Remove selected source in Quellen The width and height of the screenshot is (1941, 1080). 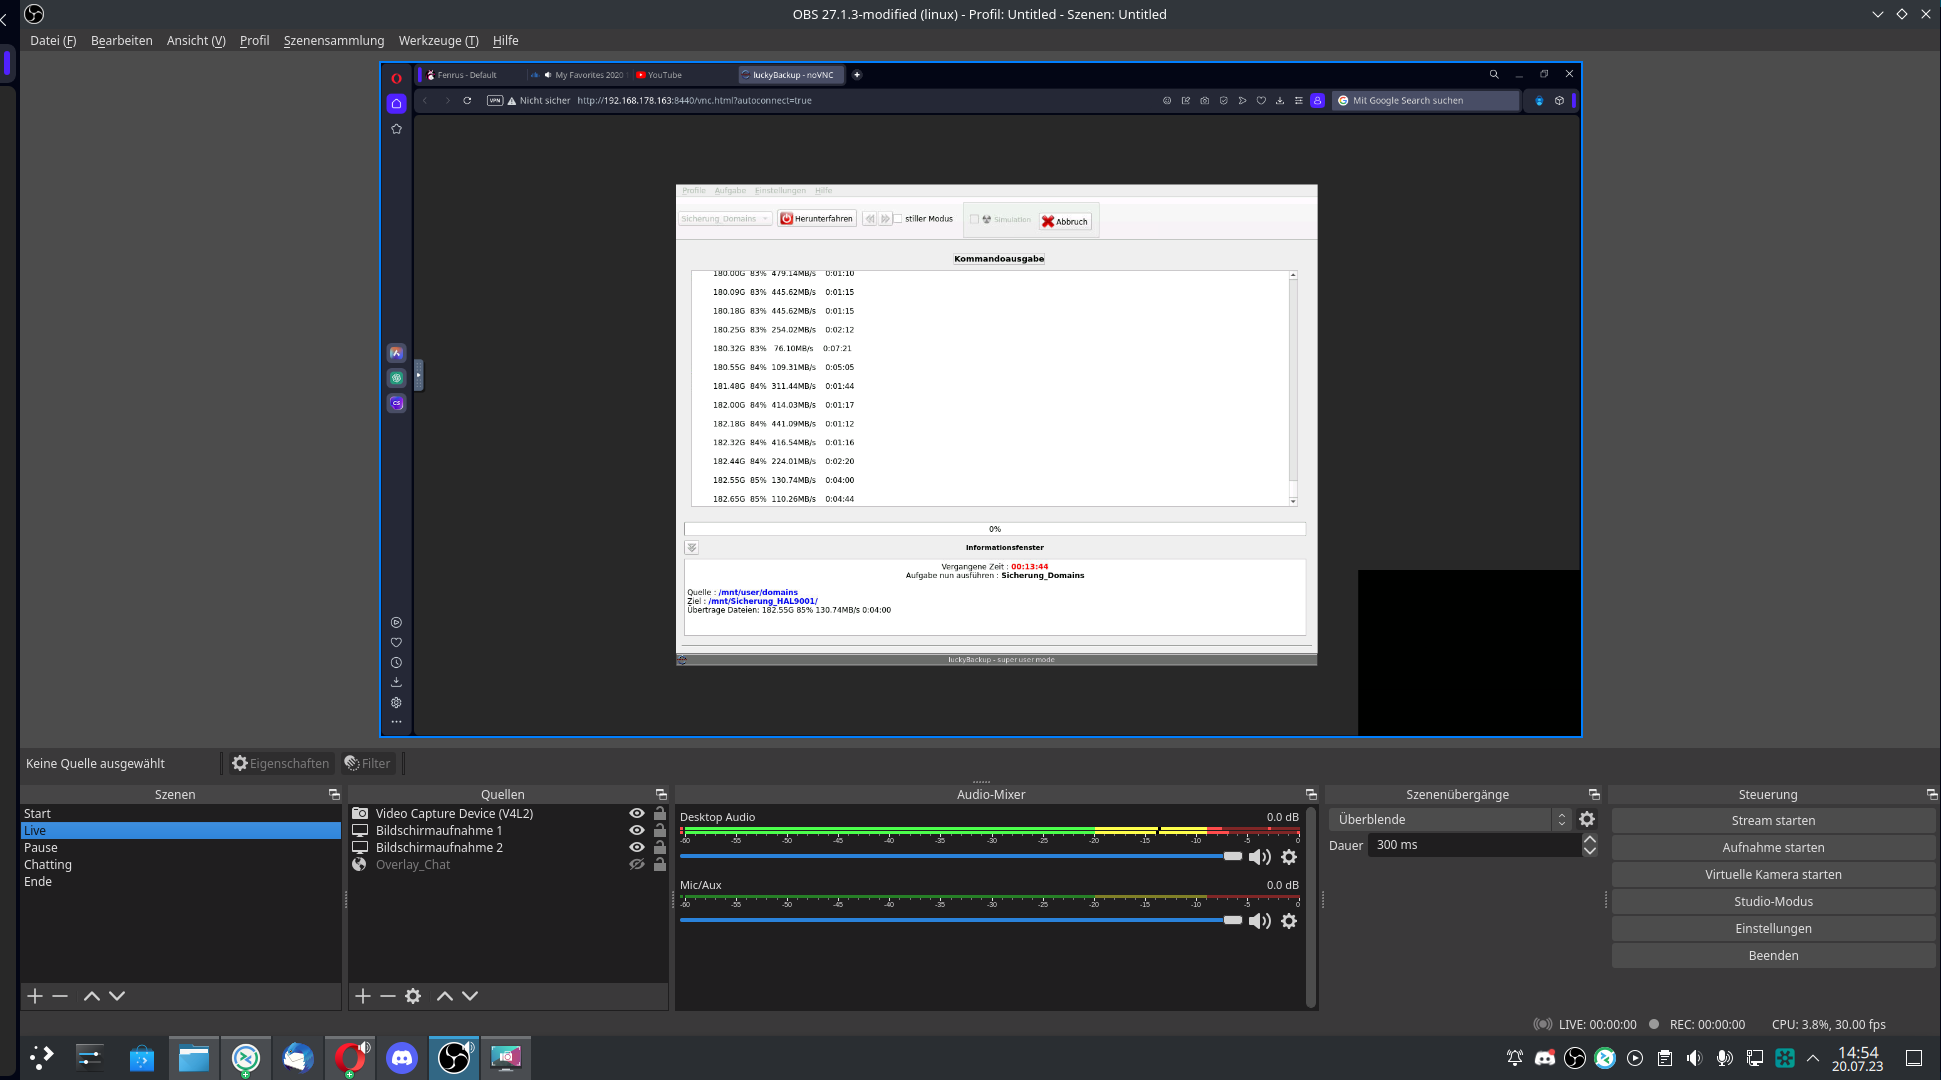[388, 996]
